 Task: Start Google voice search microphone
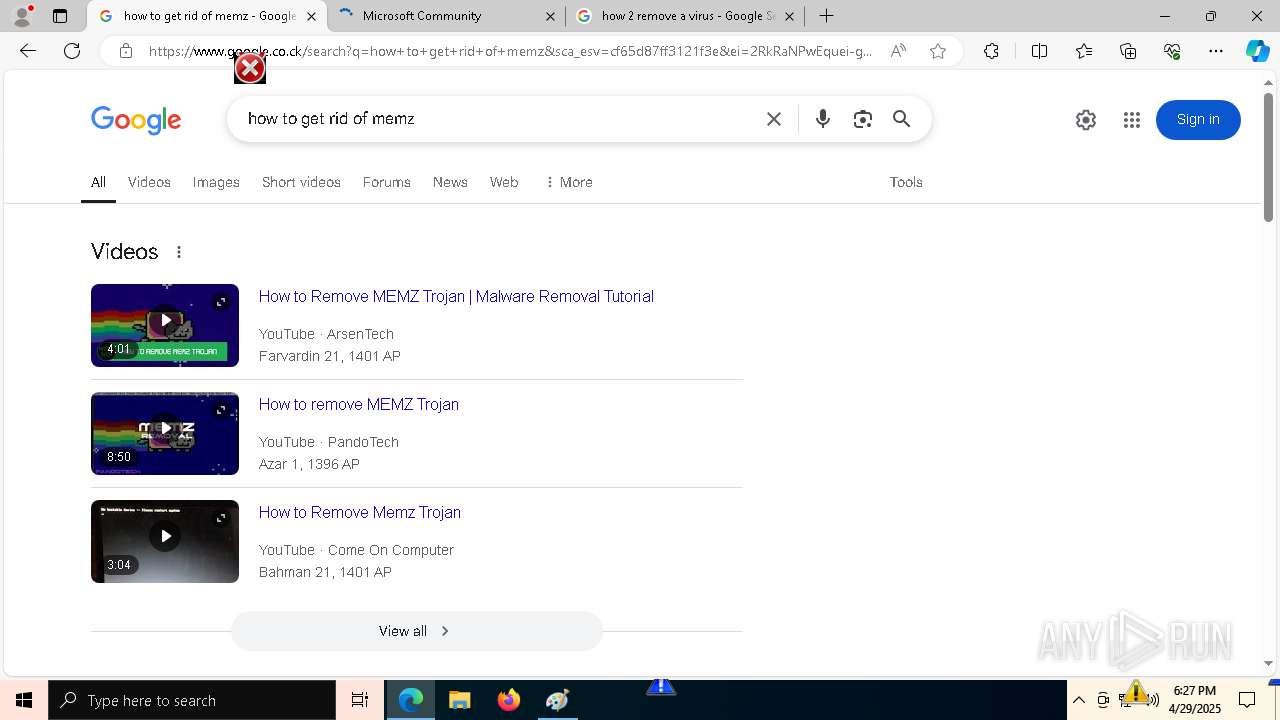[823, 119]
